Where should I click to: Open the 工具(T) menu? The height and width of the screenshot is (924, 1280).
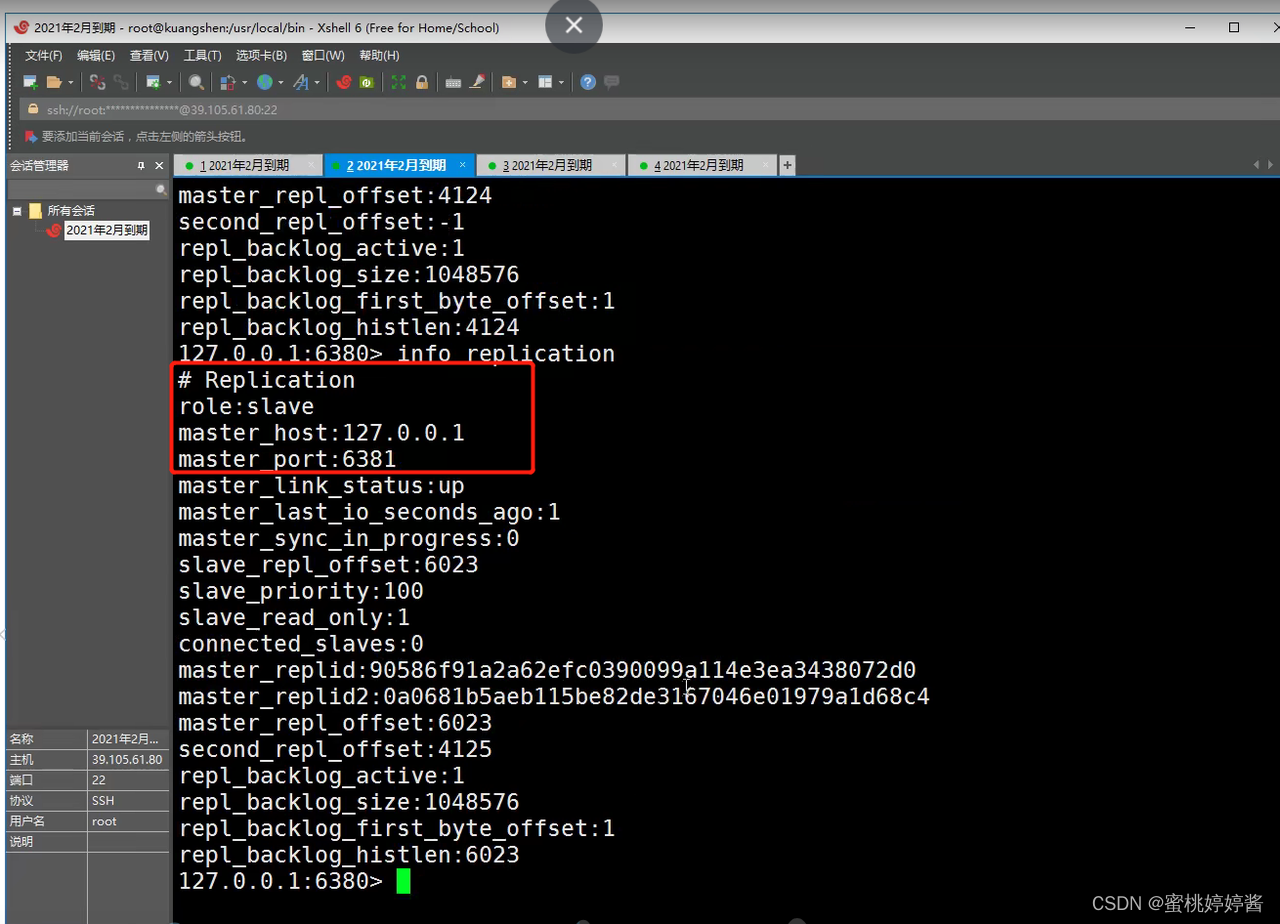[x=202, y=56]
